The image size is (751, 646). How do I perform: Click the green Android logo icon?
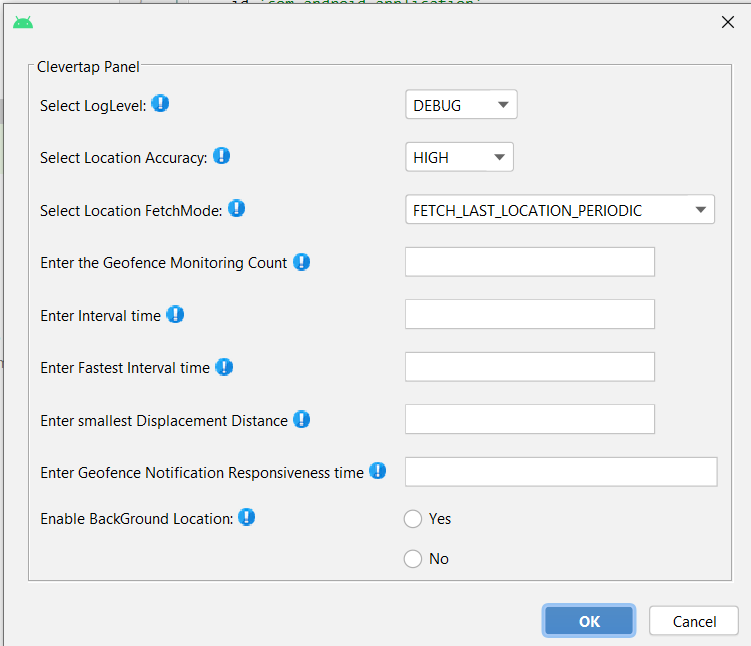pyautogui.click(x=23, y=22)
